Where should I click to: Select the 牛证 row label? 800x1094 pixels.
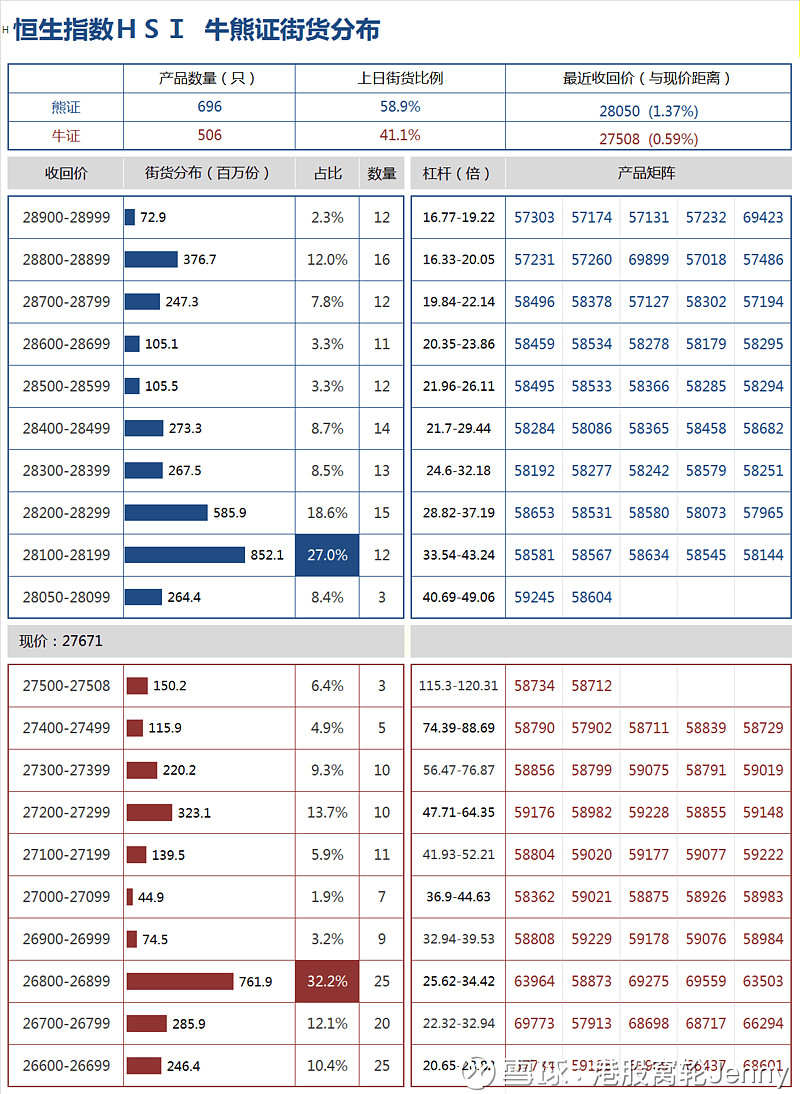coord(66,136)
